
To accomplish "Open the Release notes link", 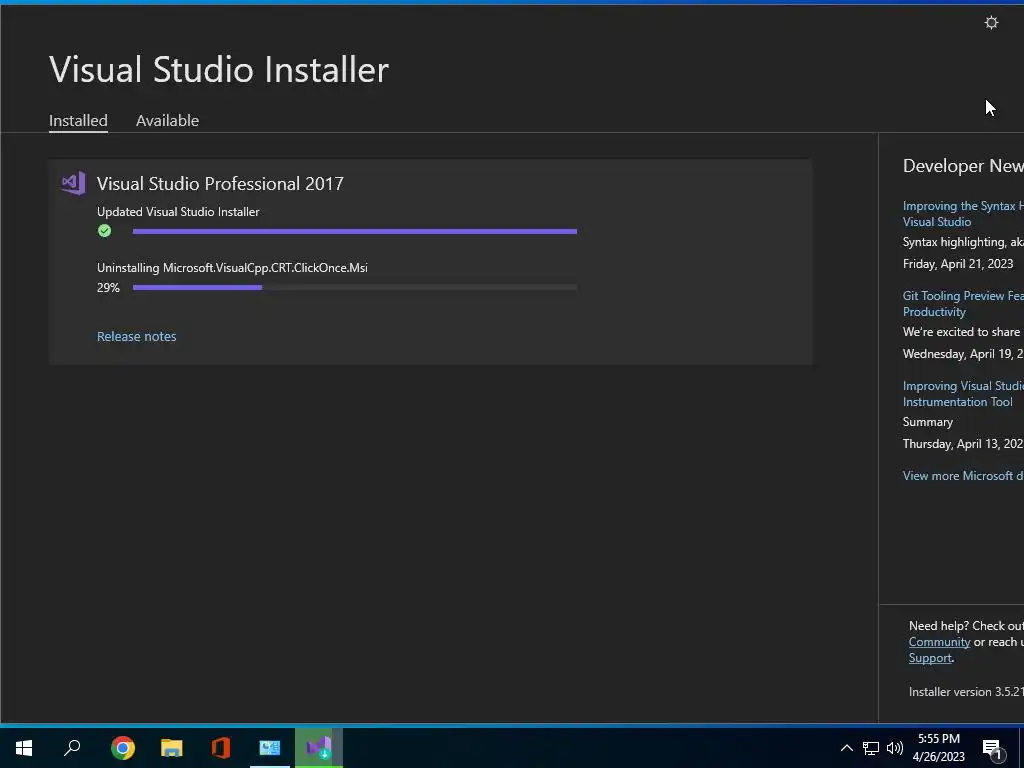I will pos(136,336).
